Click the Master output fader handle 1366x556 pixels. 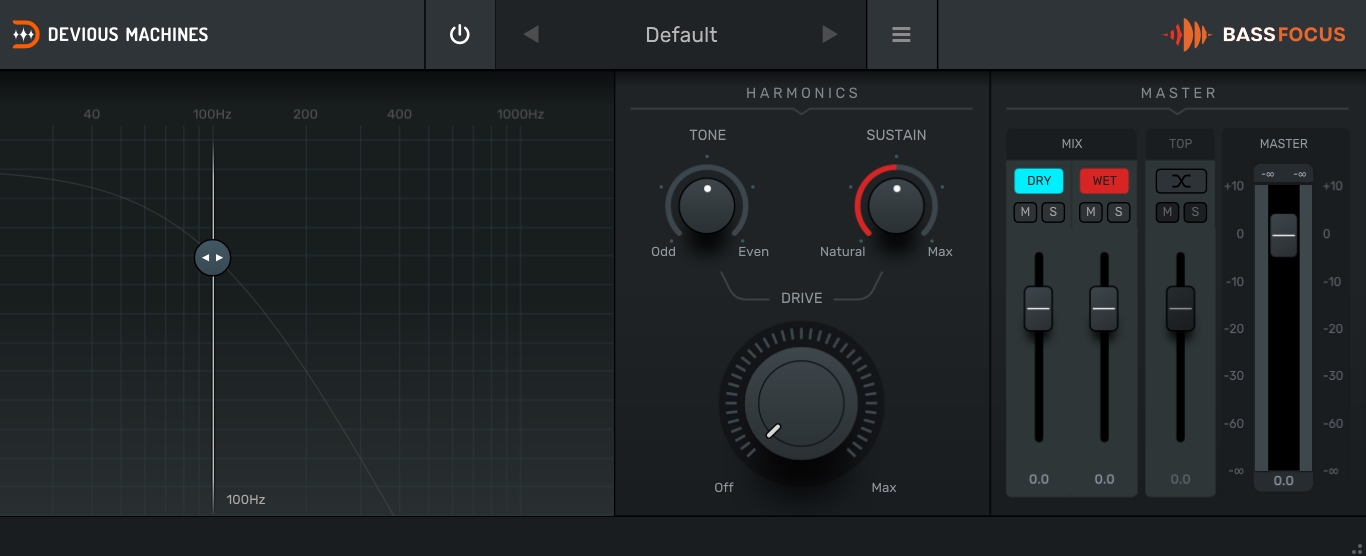coord(1284,235)
